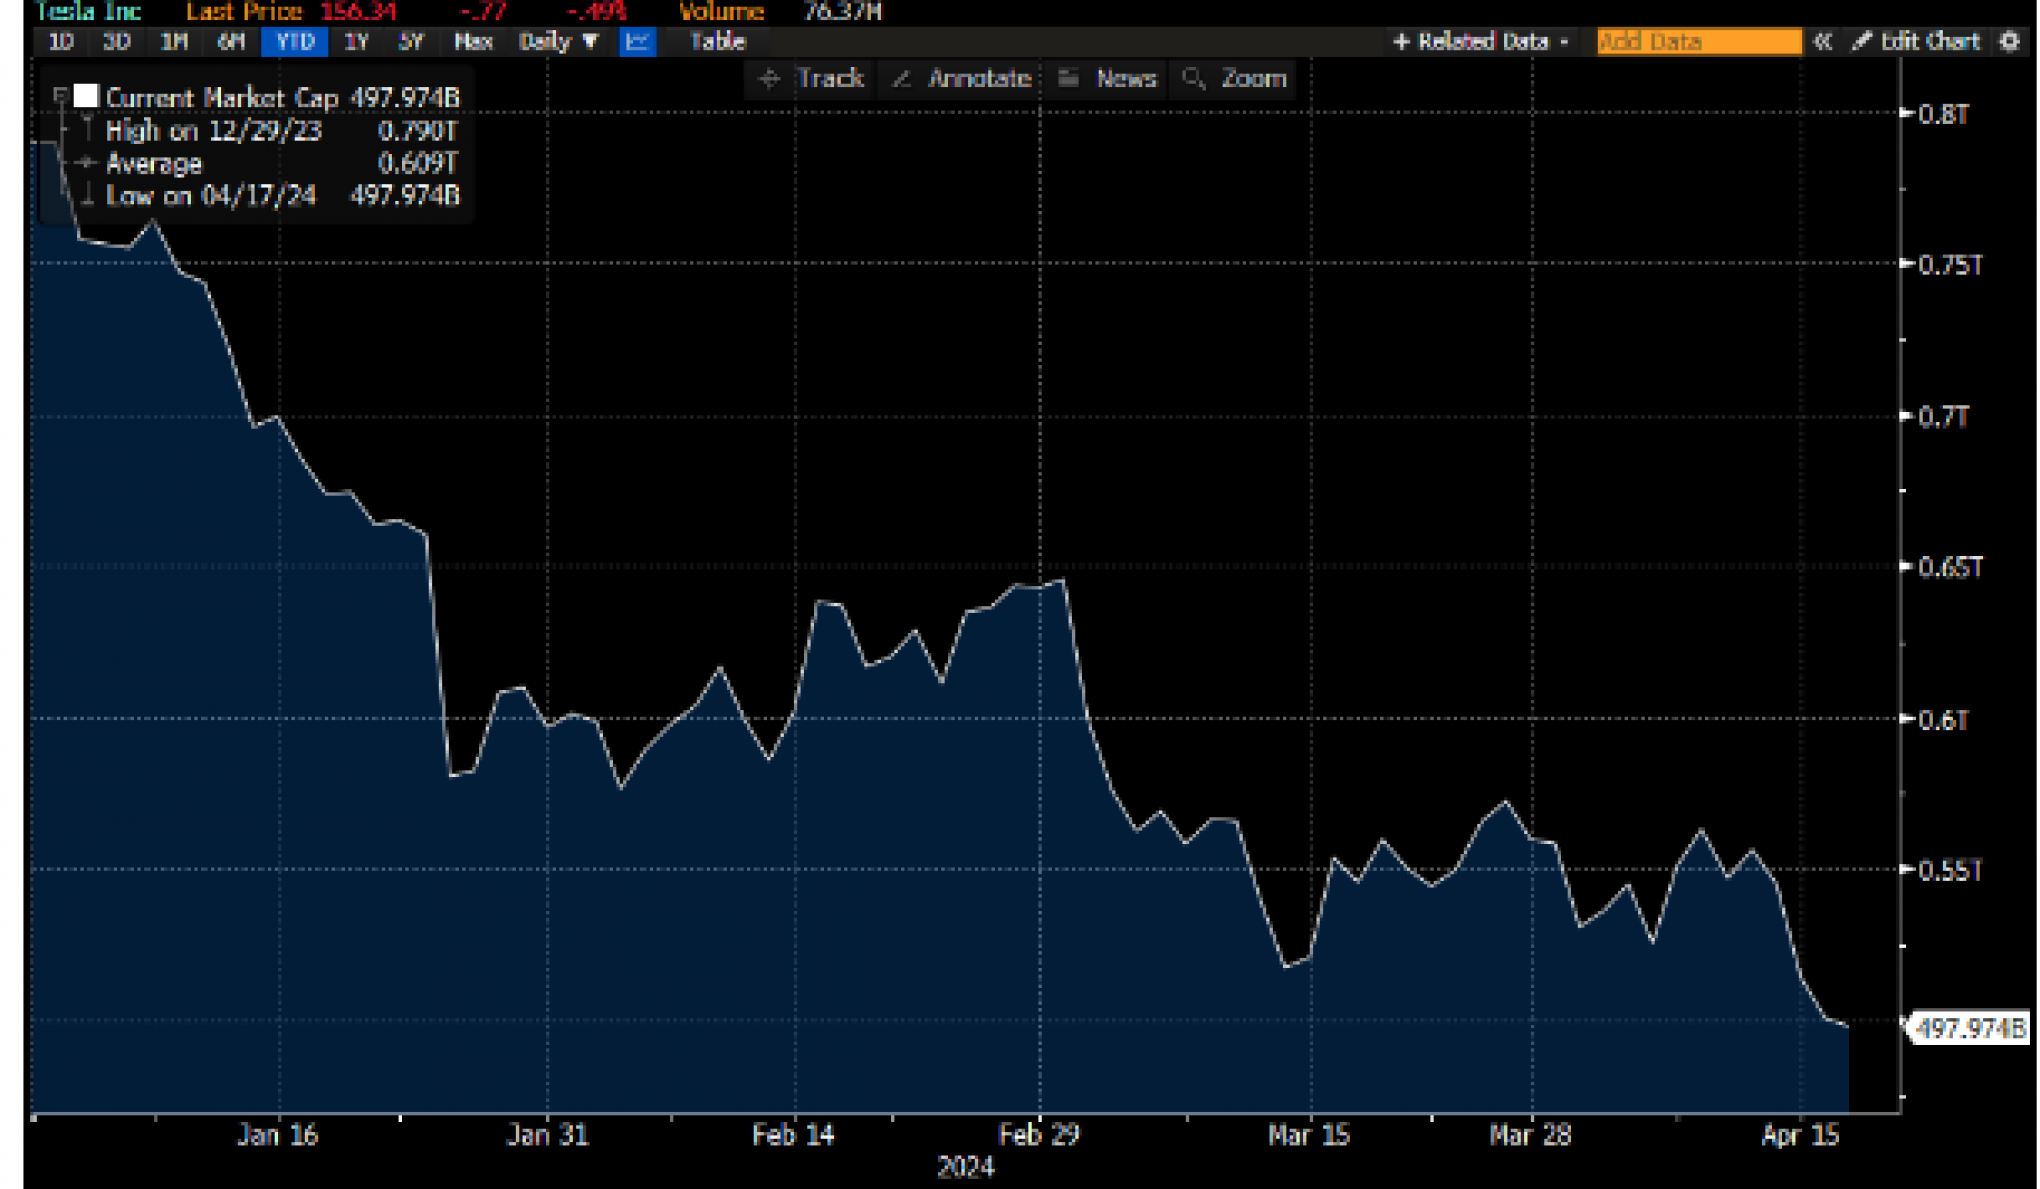The height and width of the screenshot is (1189, 2040).
Task: Select the 6M time range
Action: [231, 42]
